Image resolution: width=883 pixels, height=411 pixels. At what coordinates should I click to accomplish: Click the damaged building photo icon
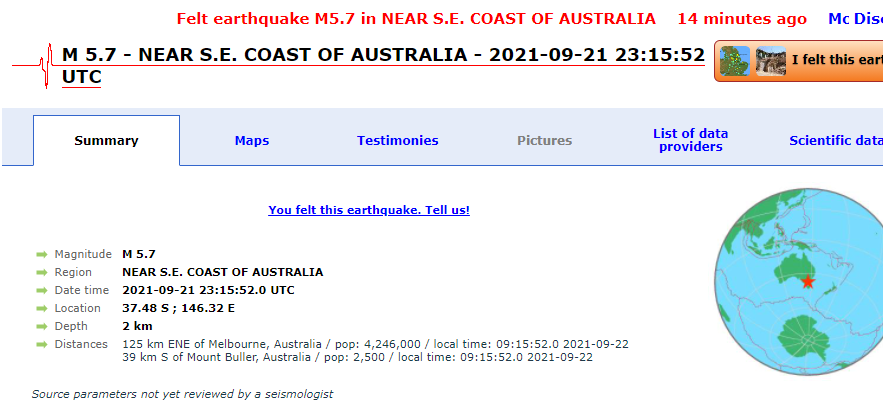click(x=770, y=60)
